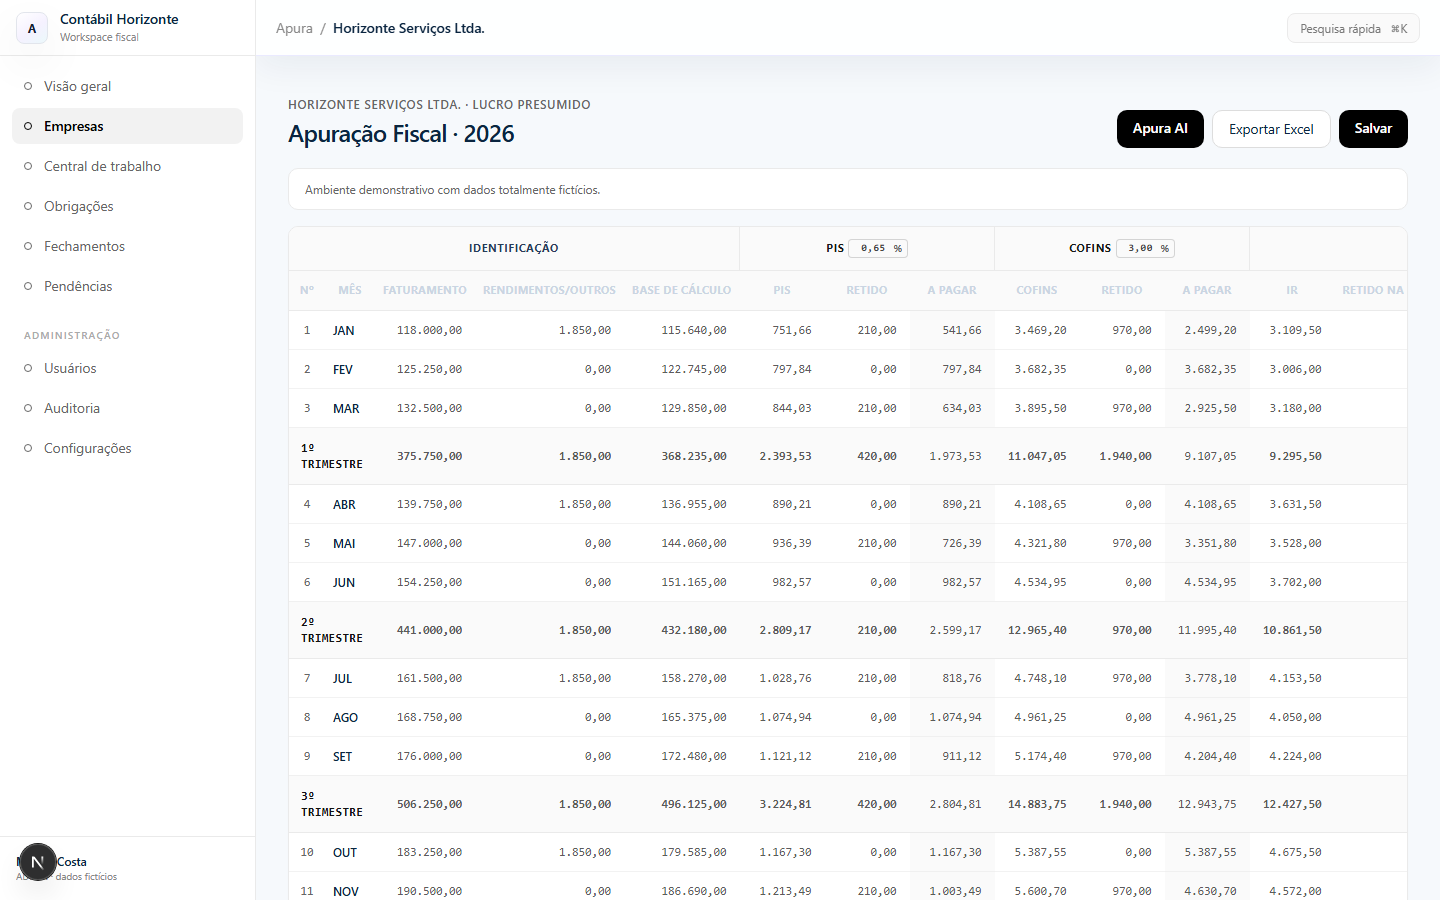Edit the PIS rate field 0,65 %

(878, 248)
